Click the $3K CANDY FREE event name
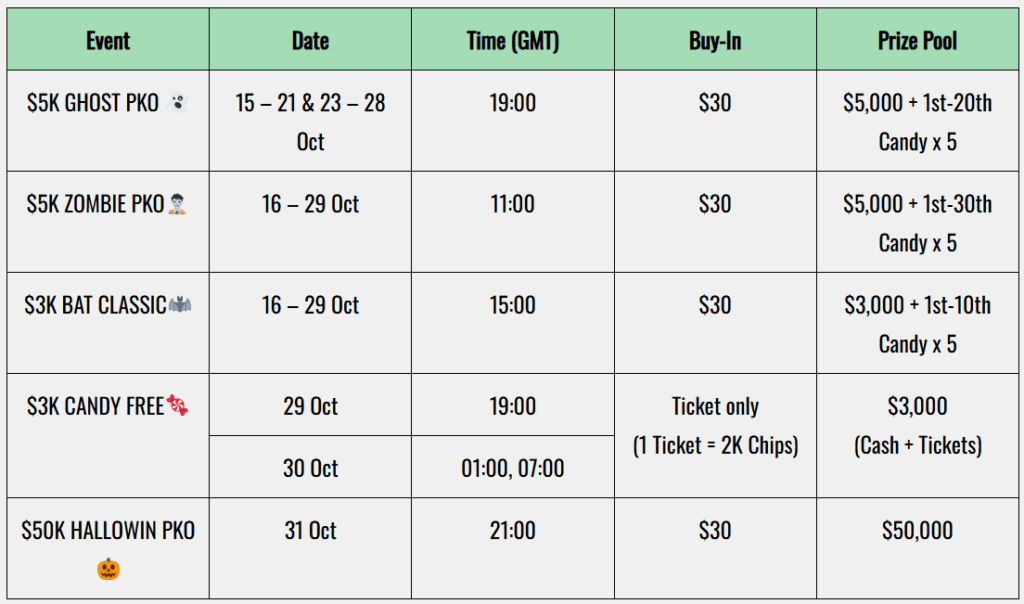The height and width of the screenshot is (604, 1024). (96, 406)
